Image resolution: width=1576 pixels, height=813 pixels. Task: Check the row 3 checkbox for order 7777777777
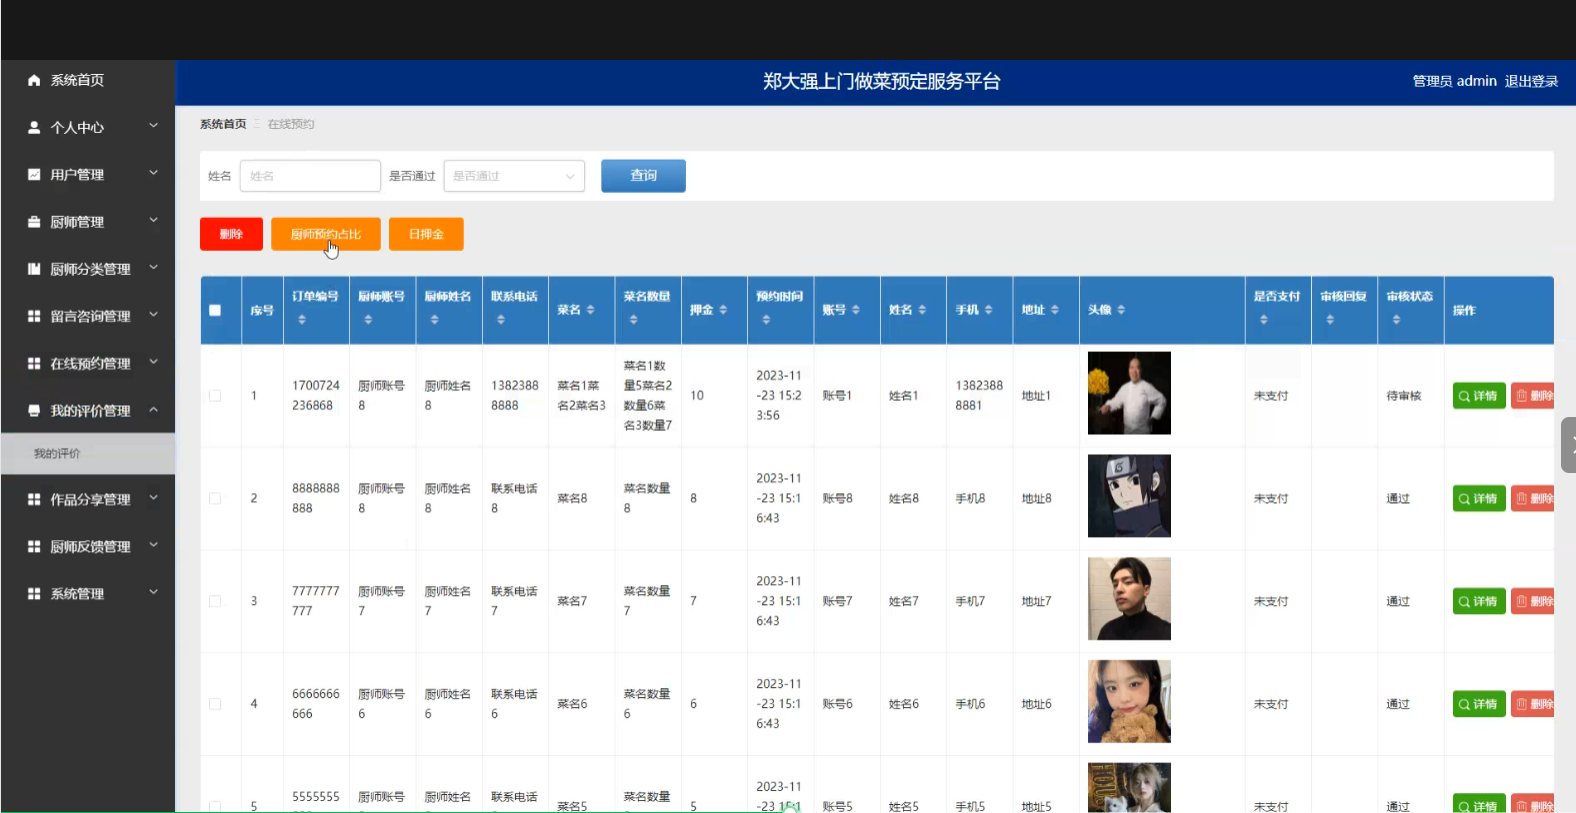215,601
